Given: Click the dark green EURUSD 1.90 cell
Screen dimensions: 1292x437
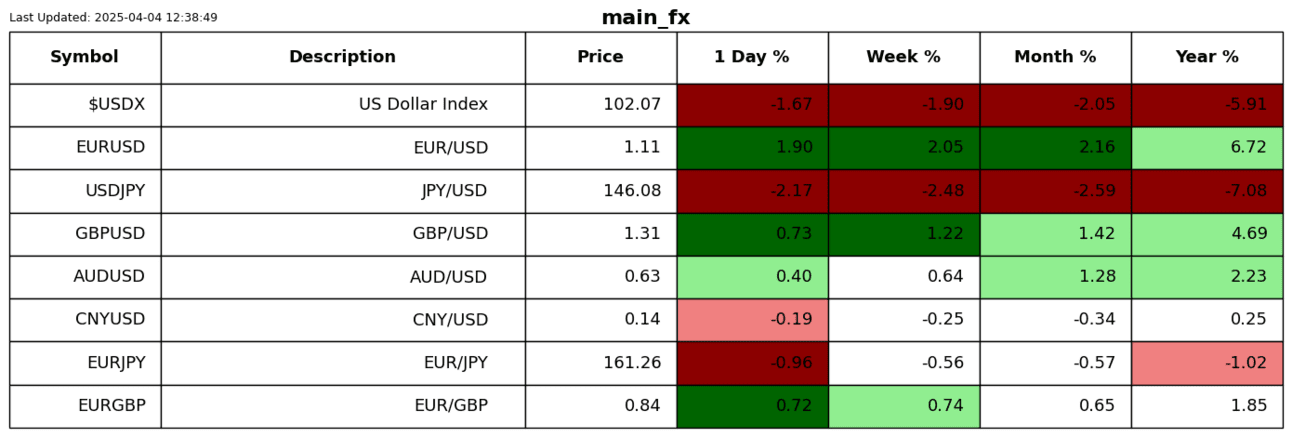Looking at the screenshot, I should click(x=752, y=148).
